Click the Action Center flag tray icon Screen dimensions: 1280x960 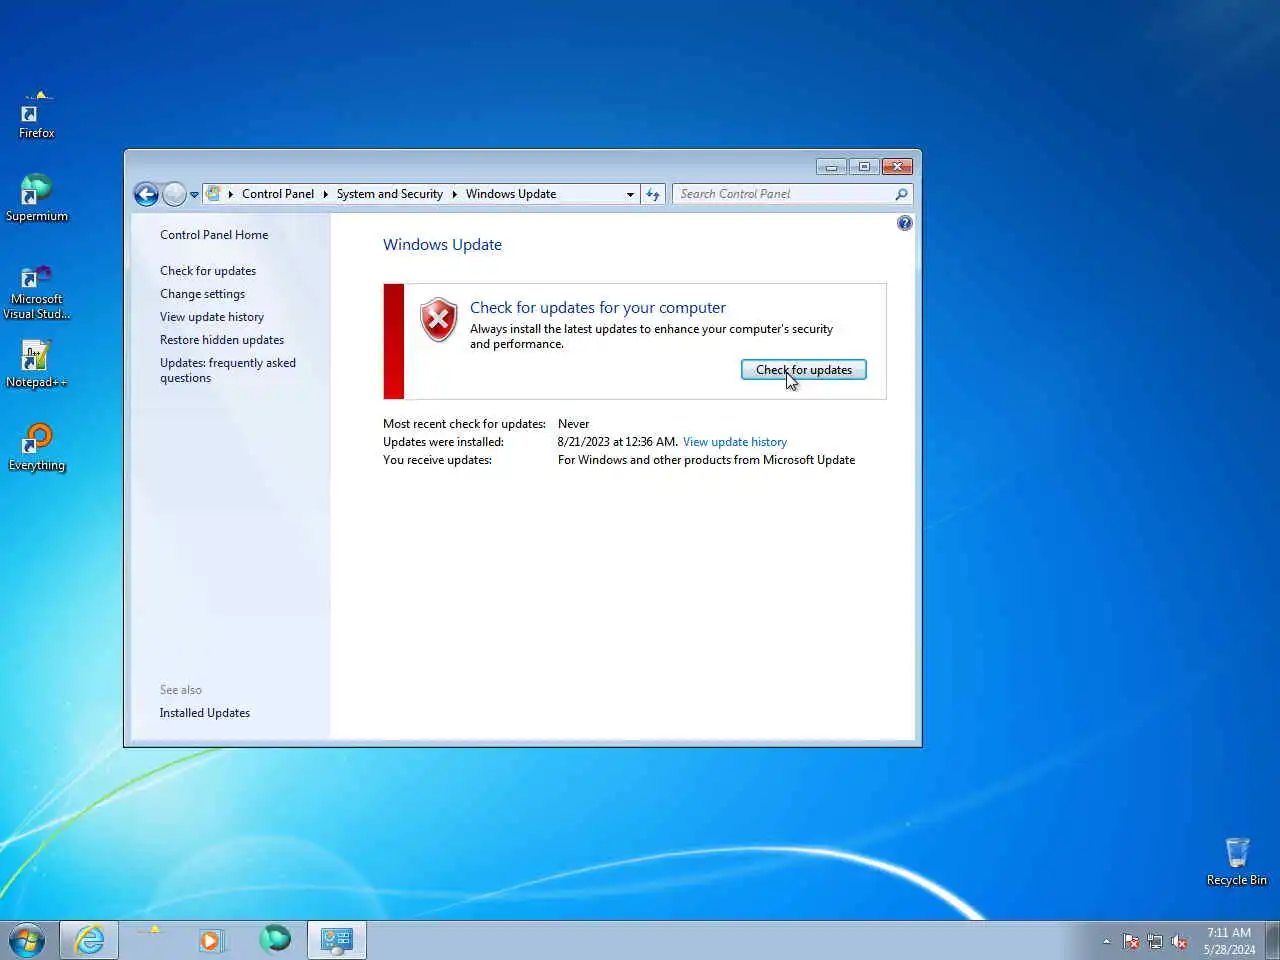click(1131, 941)
